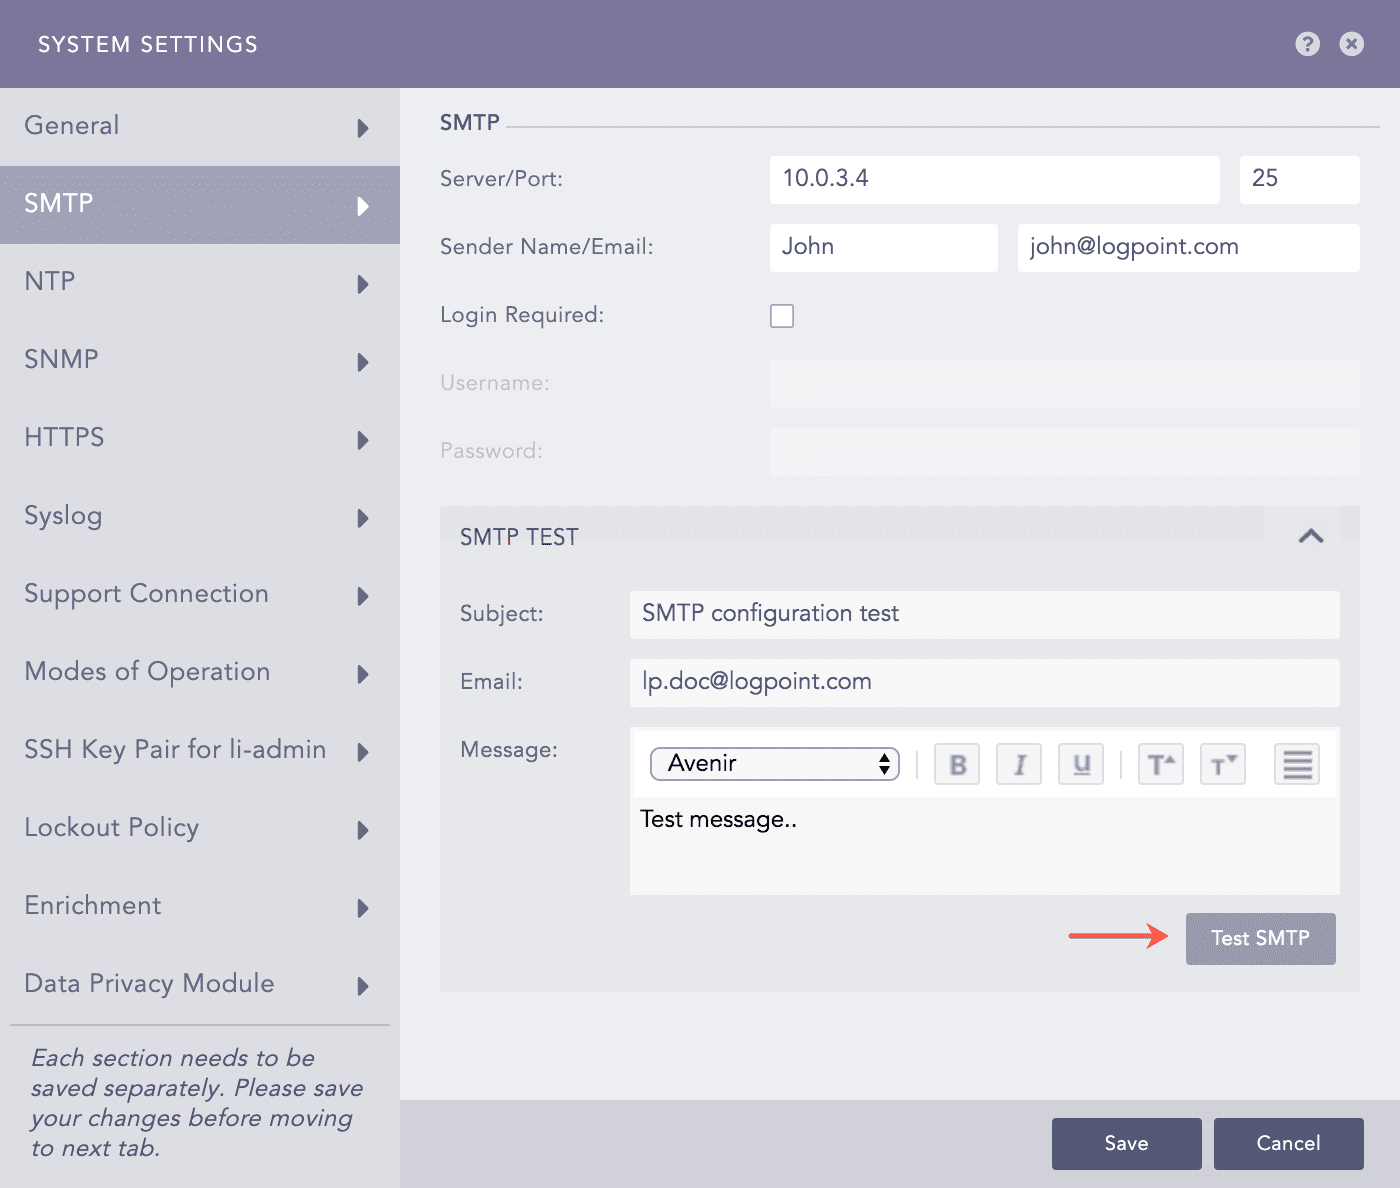This screenshot has width=1400, height=1188.
Task: Enable the Login Required checkbox
Action: tap(782, 315)
